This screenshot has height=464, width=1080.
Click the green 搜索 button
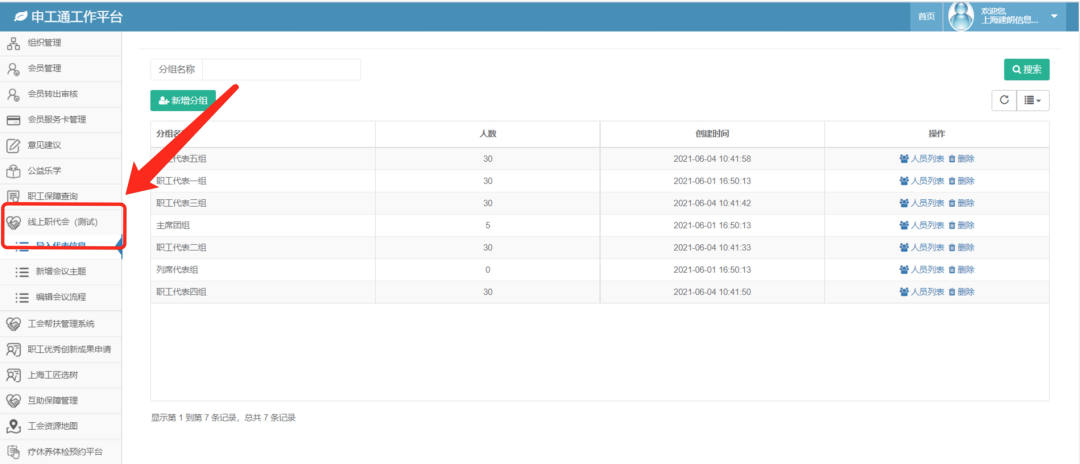click(1027, 69)
